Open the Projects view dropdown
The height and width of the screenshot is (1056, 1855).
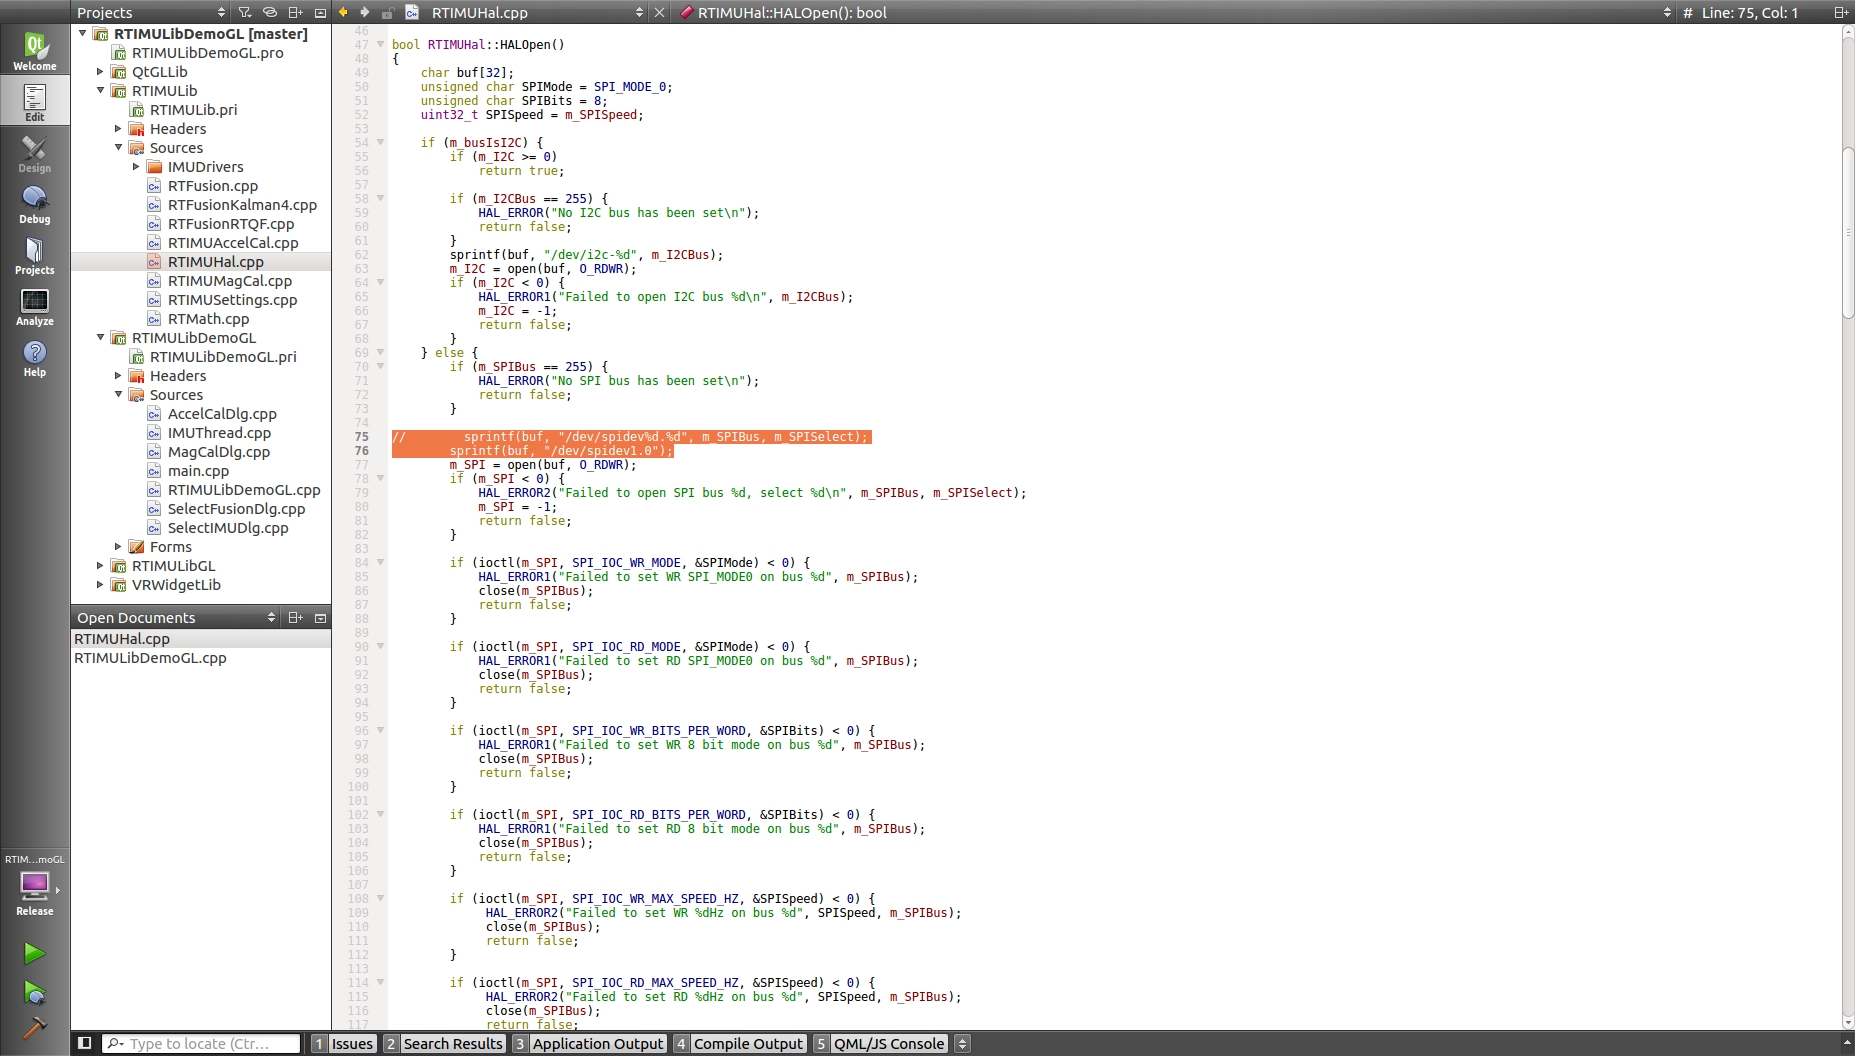(x=221, y=12)
